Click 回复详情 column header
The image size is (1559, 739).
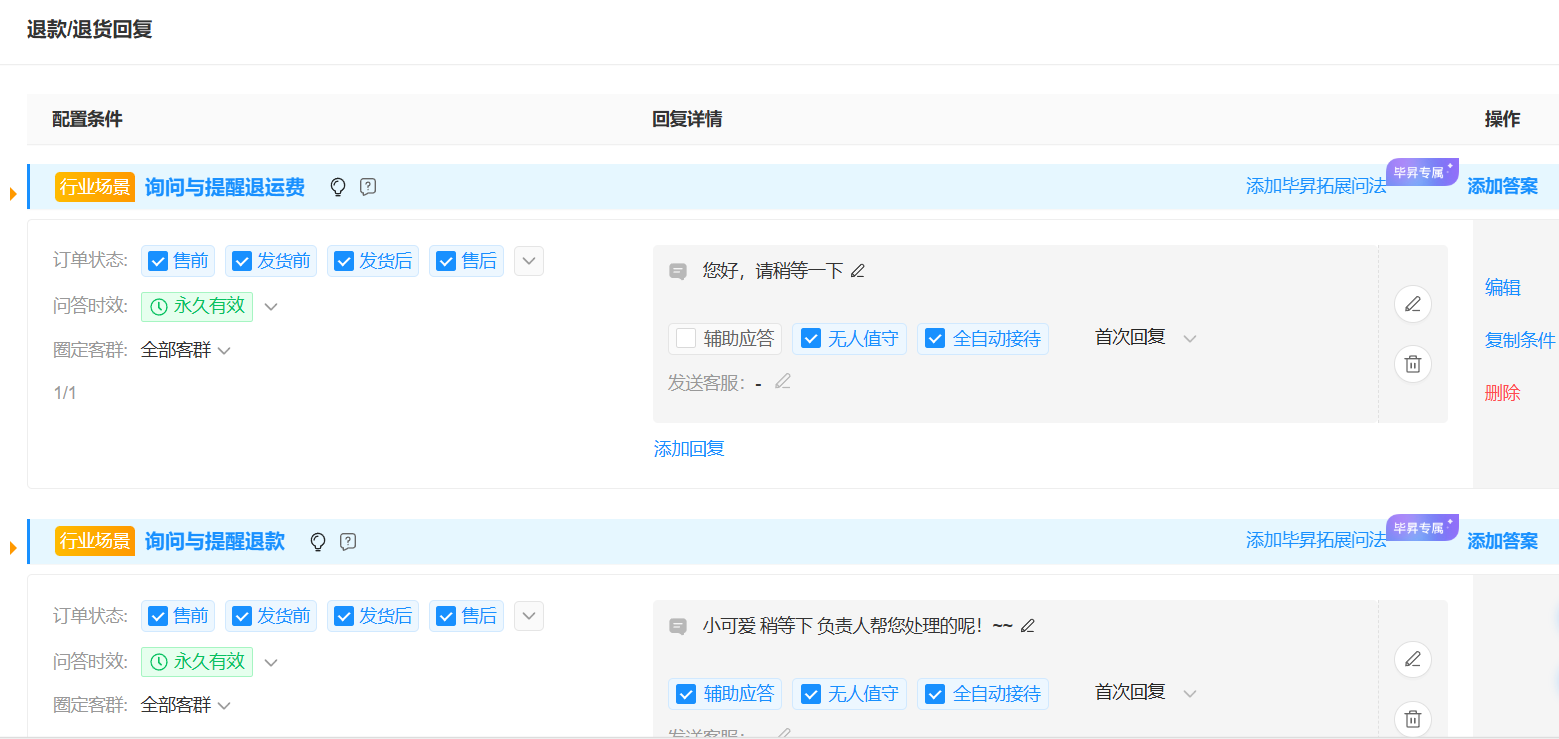click(x=687, y=119)
